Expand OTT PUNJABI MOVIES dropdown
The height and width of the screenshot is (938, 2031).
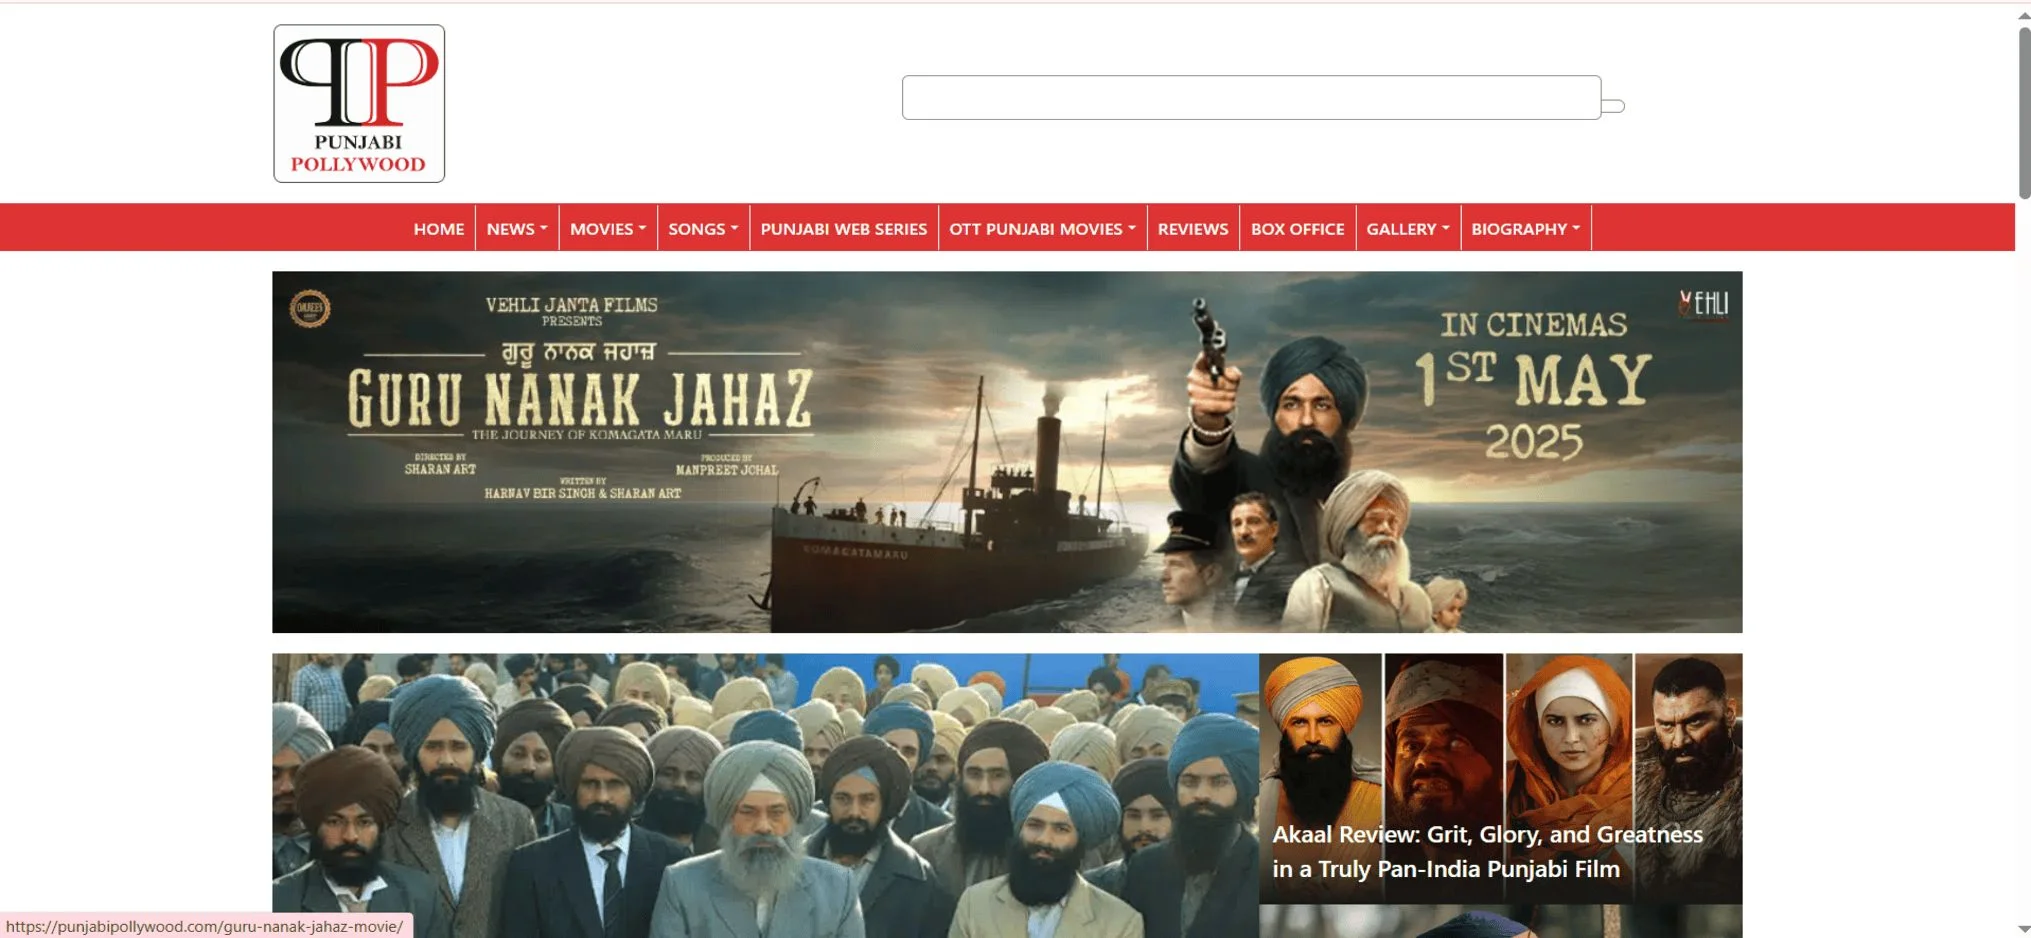pyautogui.click(x=1042, y=228)
